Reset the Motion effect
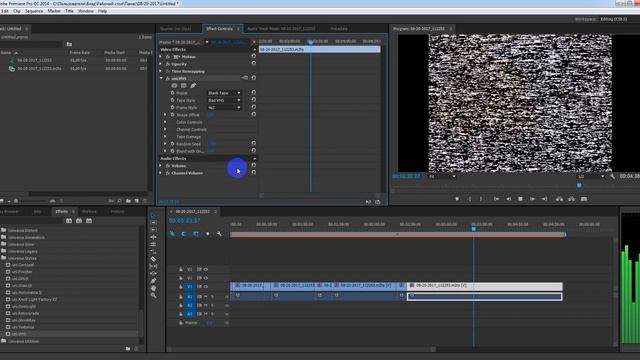Image resolution: width=640 pixels, height=360 pixels. coord(253,56)
